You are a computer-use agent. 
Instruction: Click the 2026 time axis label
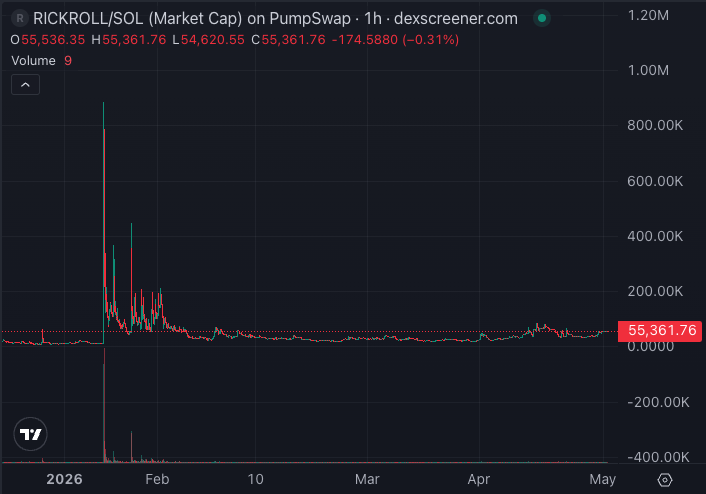coord(64,479)
